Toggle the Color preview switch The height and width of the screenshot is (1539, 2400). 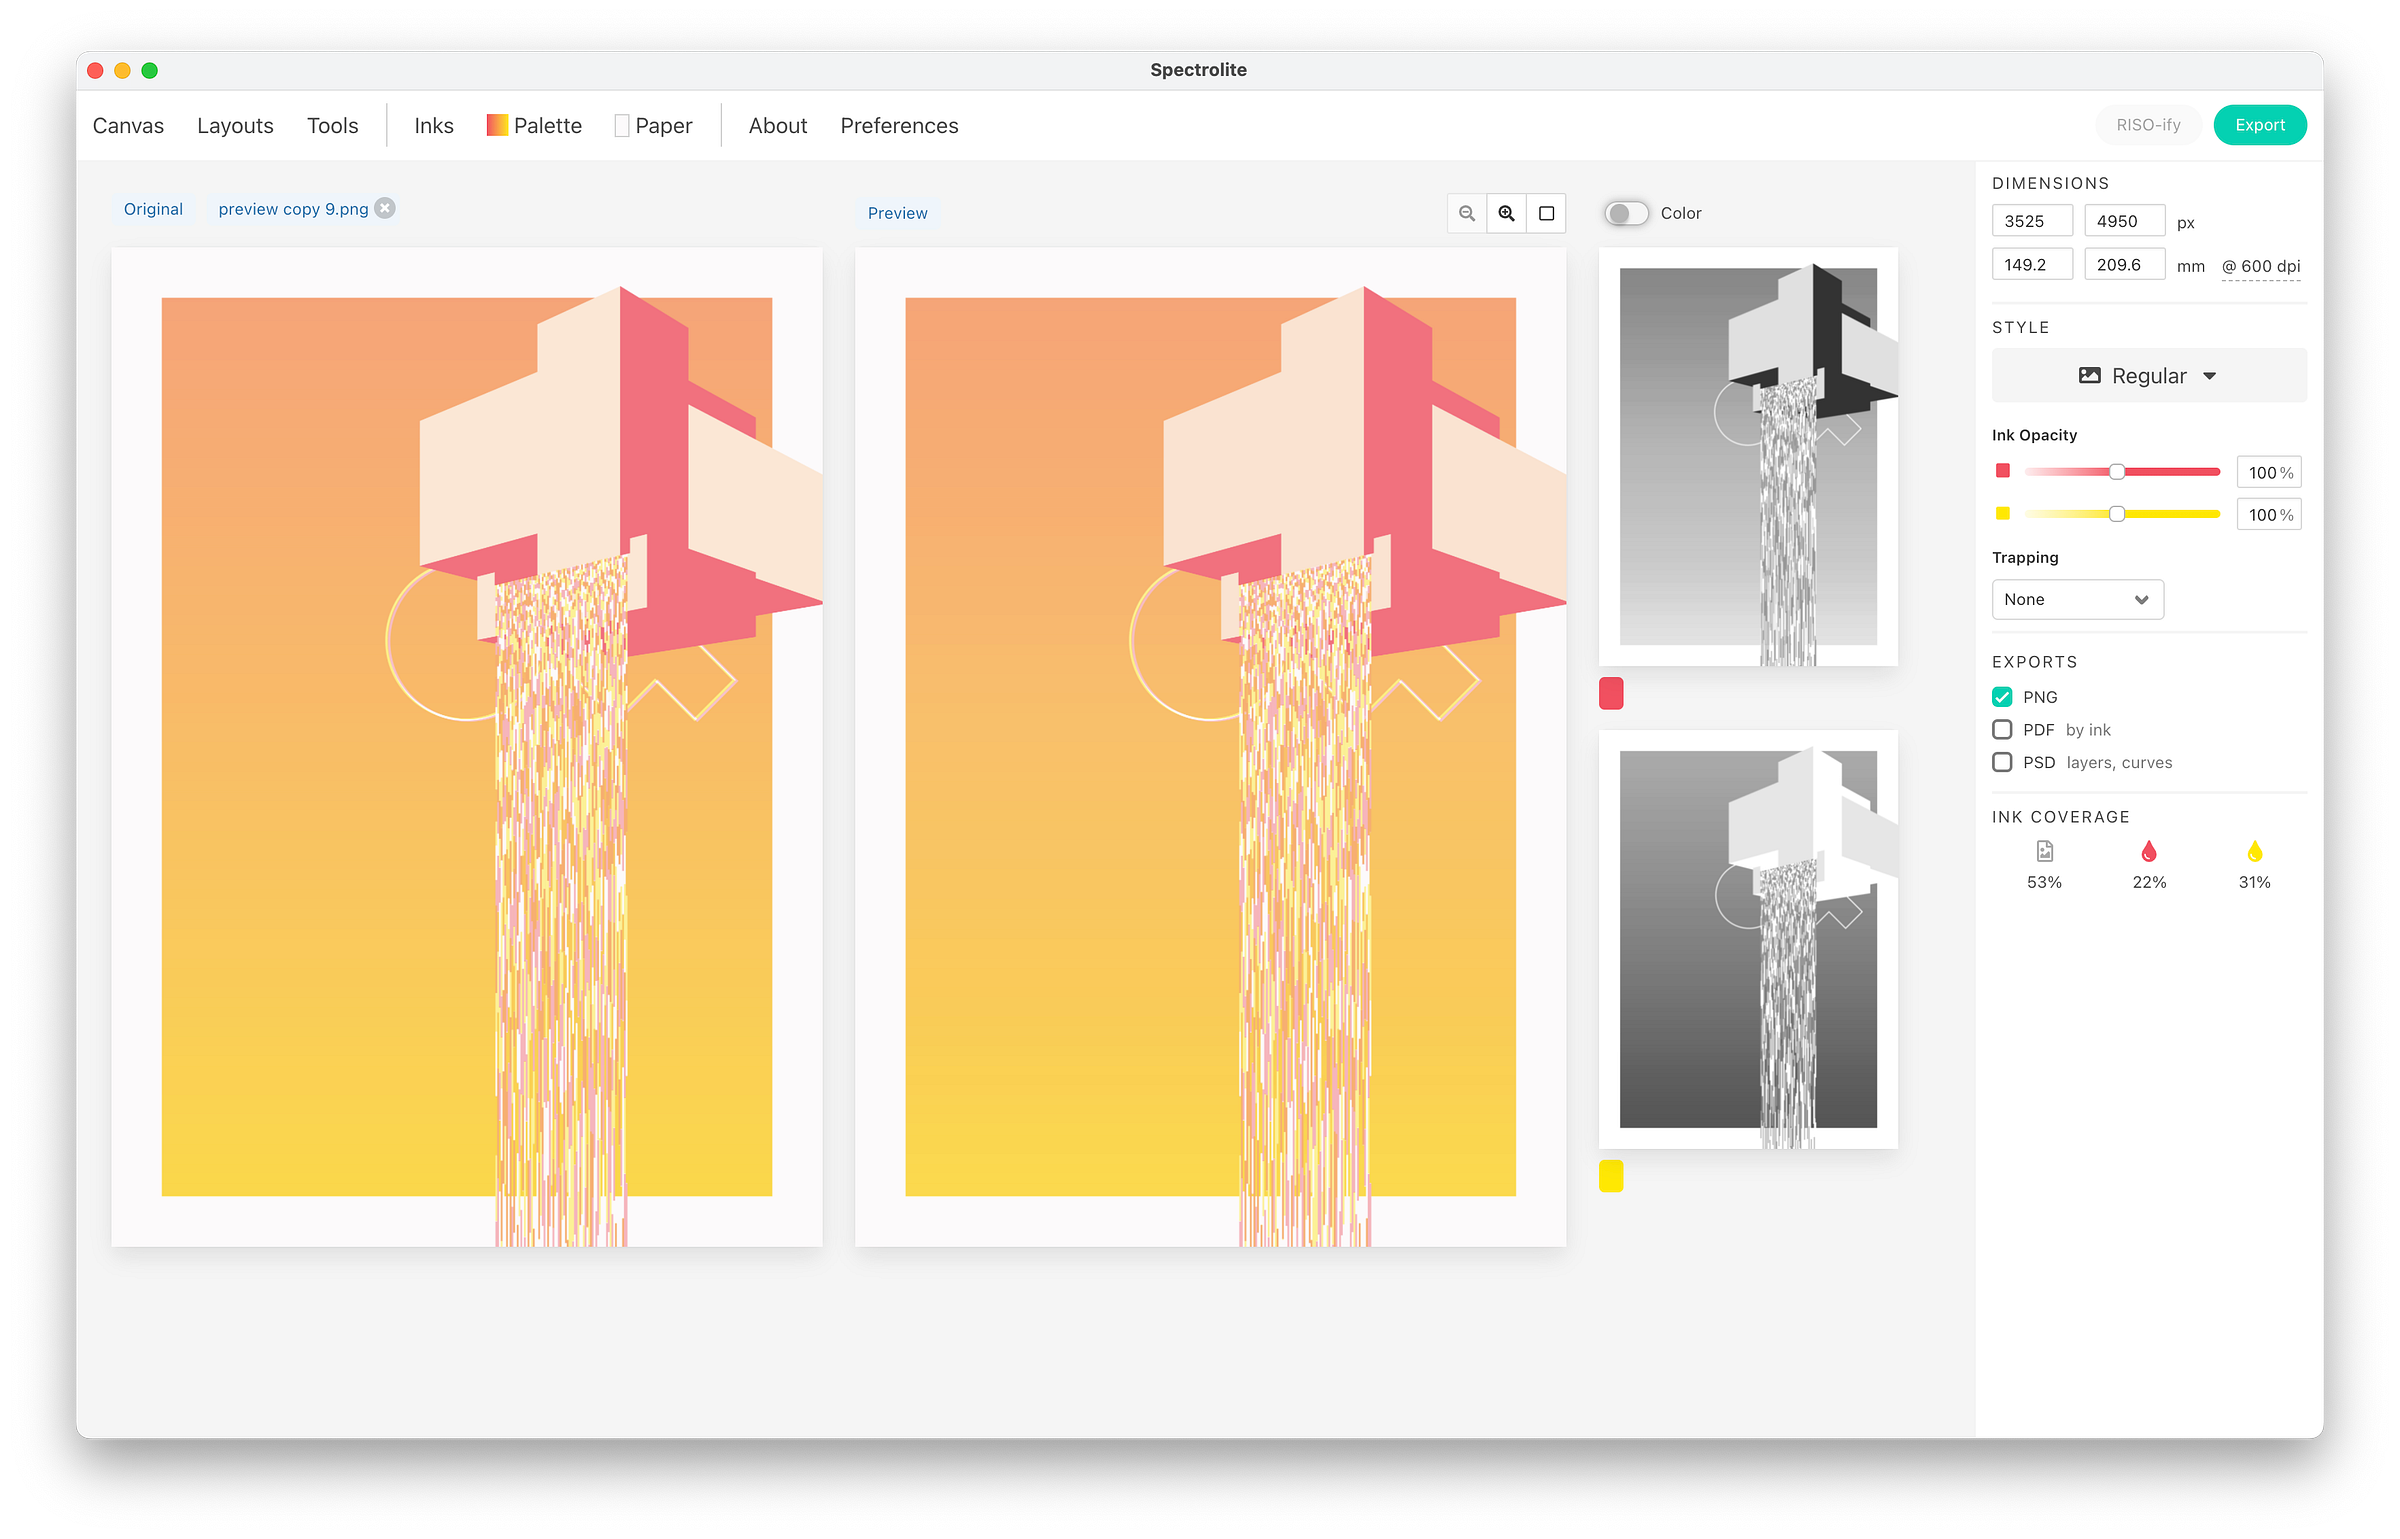click(x=1626, y=213)
